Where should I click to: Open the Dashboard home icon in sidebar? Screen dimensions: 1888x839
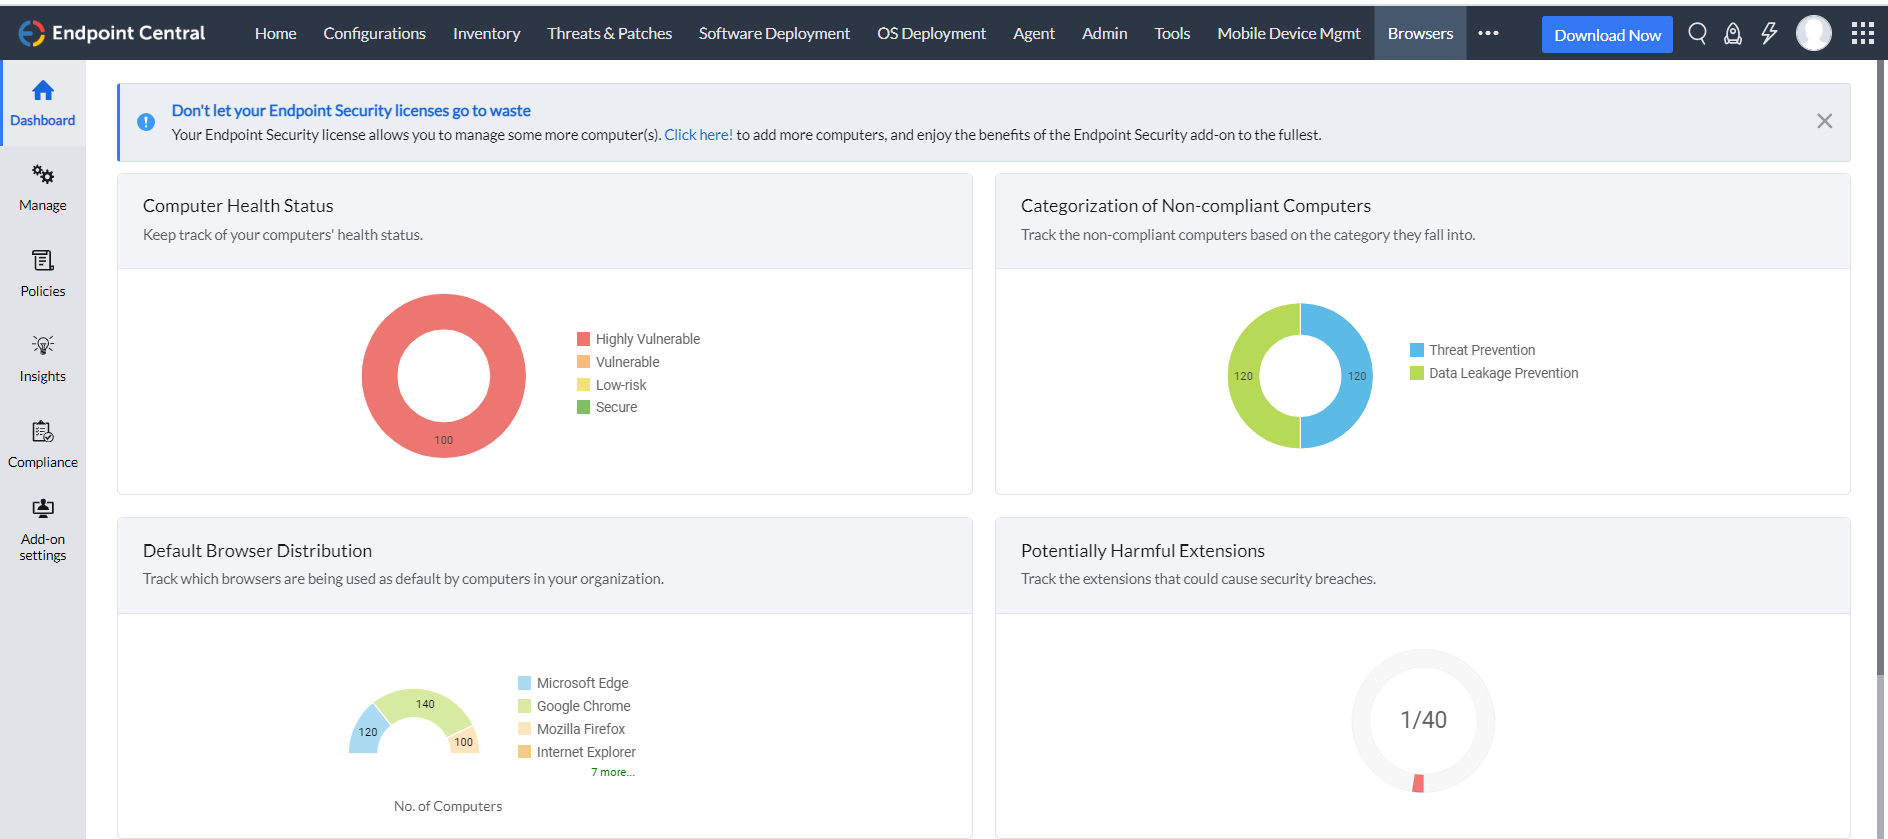point(43,92)
